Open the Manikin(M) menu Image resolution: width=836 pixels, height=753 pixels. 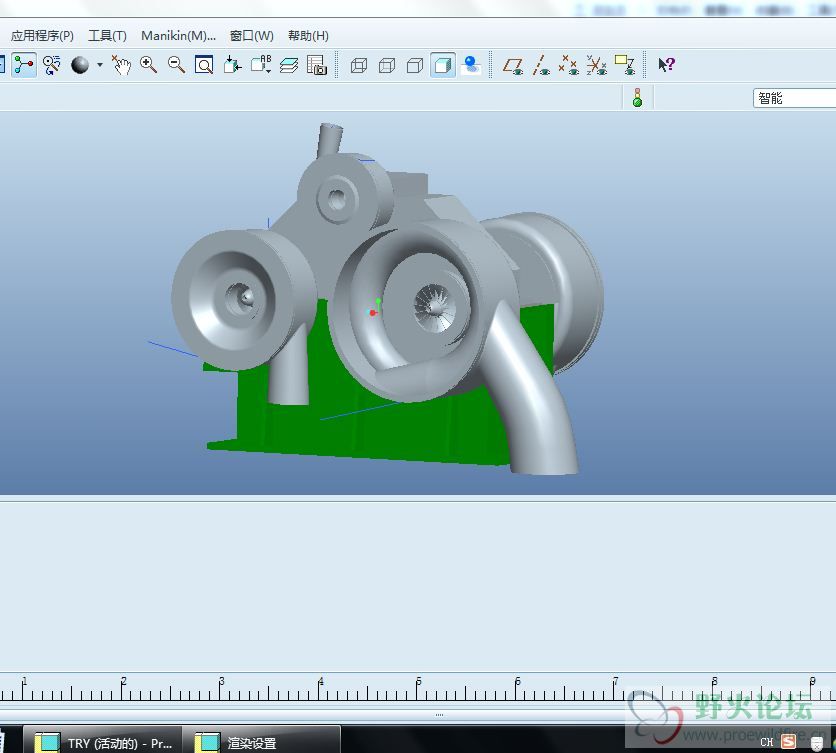[x=178, y=36]
